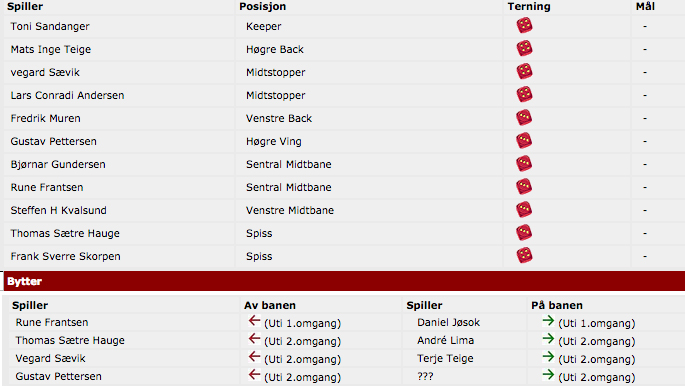Click the dice icon for Bjørnar Gundersen
Screen dimensions: 685x387
[524, 163]
